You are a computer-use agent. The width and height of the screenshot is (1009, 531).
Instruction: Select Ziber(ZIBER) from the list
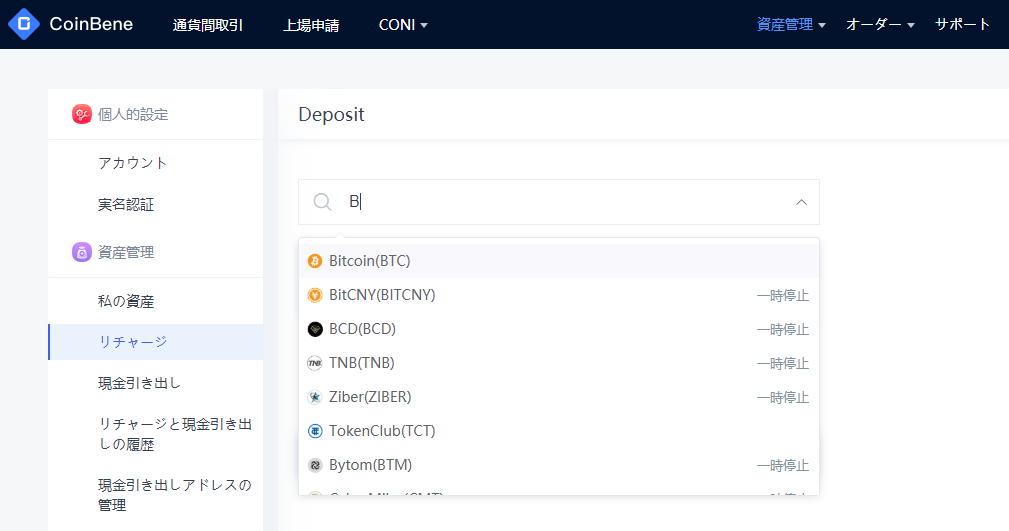pos(559,397)
